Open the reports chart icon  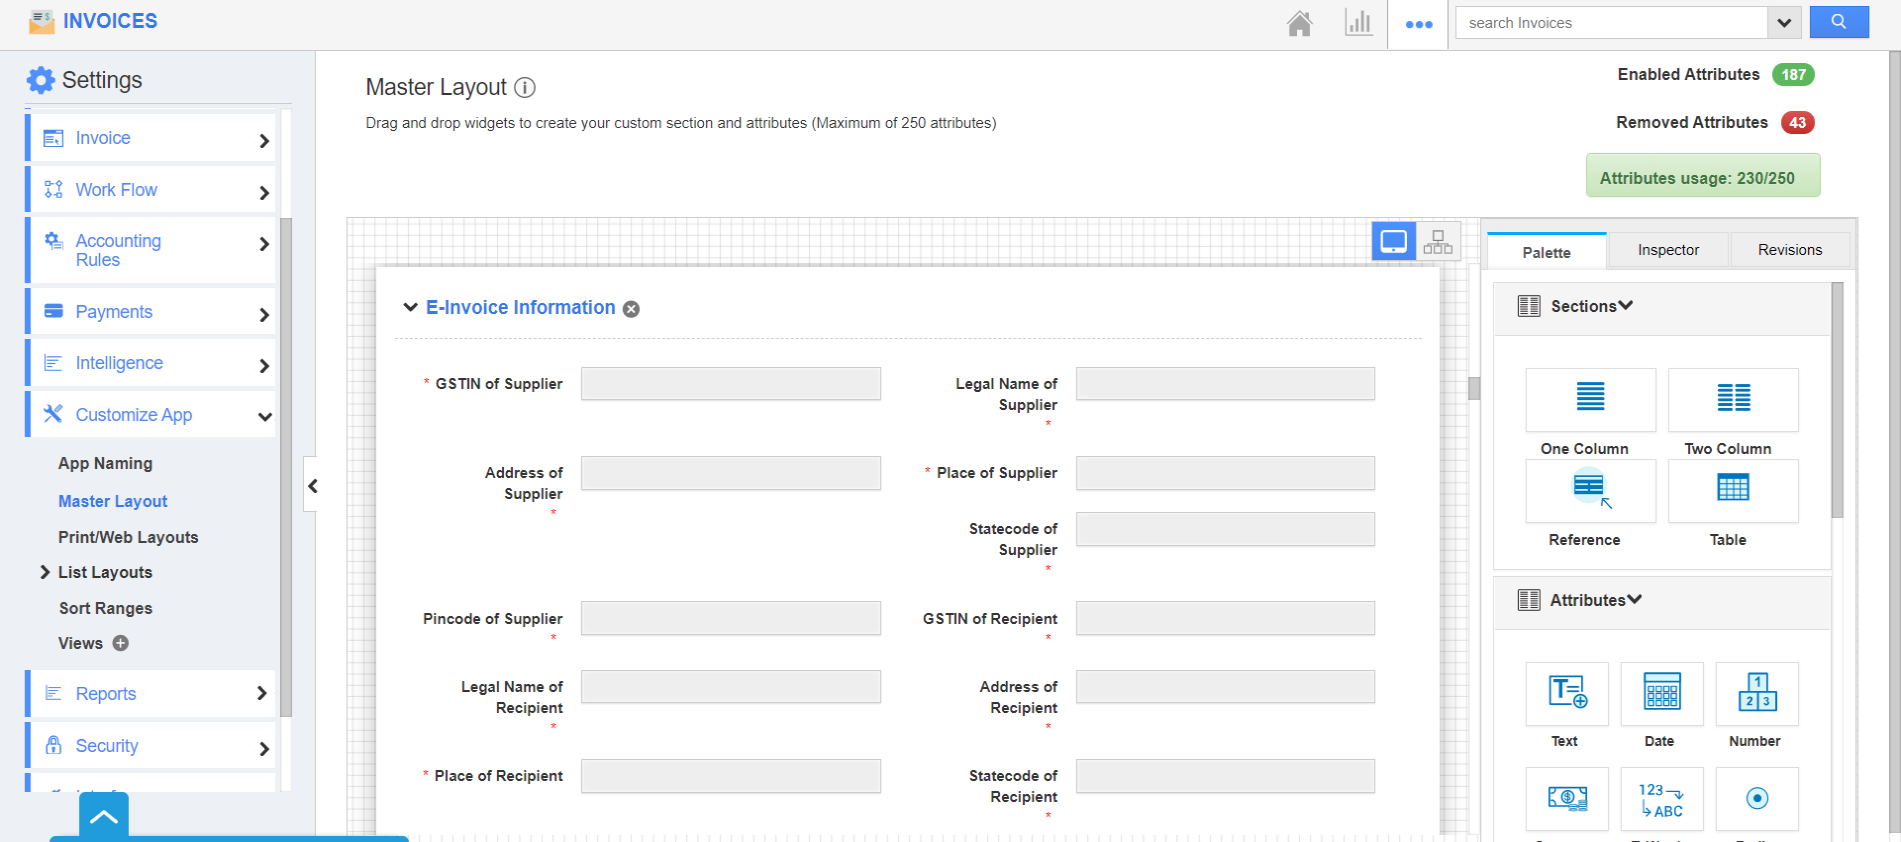pos(1358,23)
